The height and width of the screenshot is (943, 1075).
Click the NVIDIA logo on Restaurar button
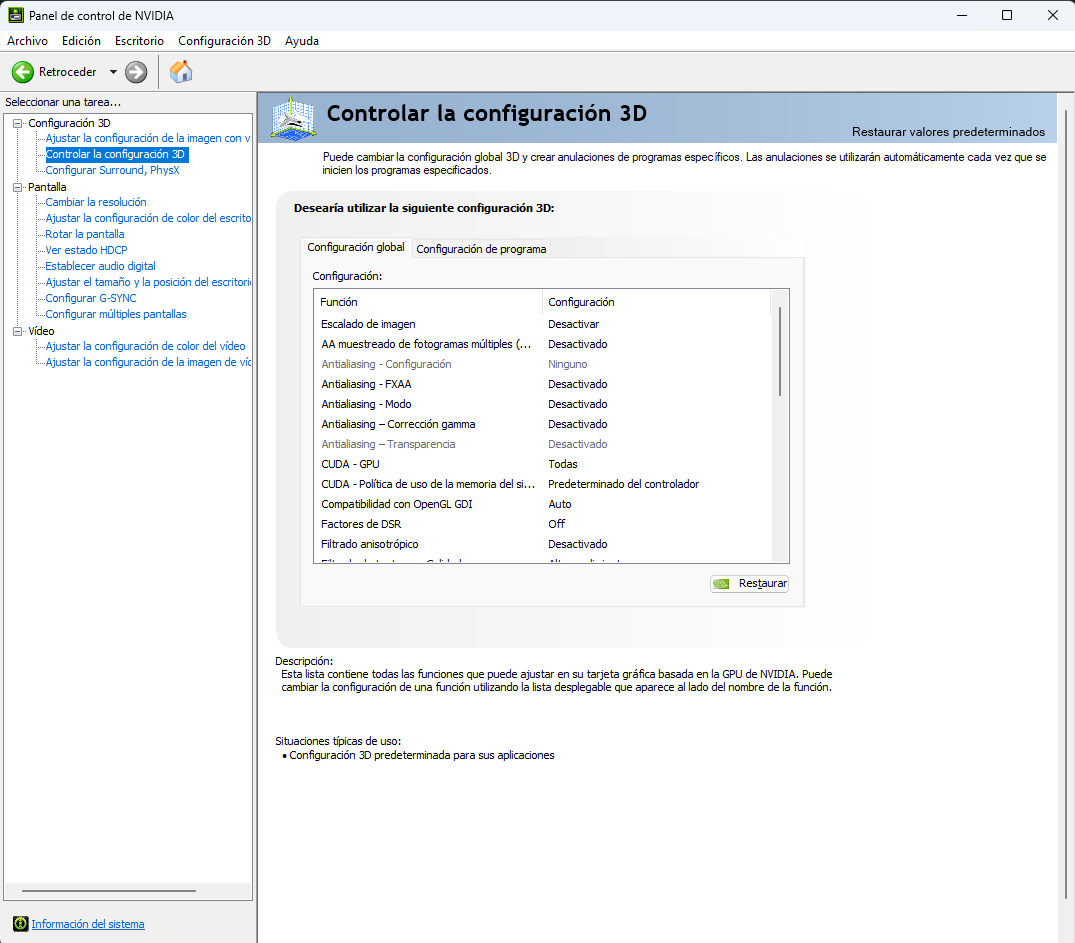721,584
